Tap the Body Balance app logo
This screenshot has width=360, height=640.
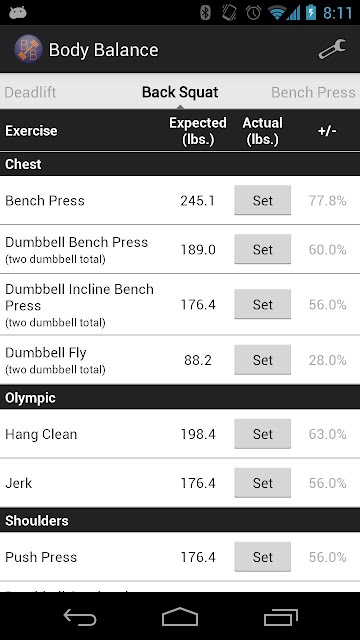pyautogui.click(x=28, y=49)
